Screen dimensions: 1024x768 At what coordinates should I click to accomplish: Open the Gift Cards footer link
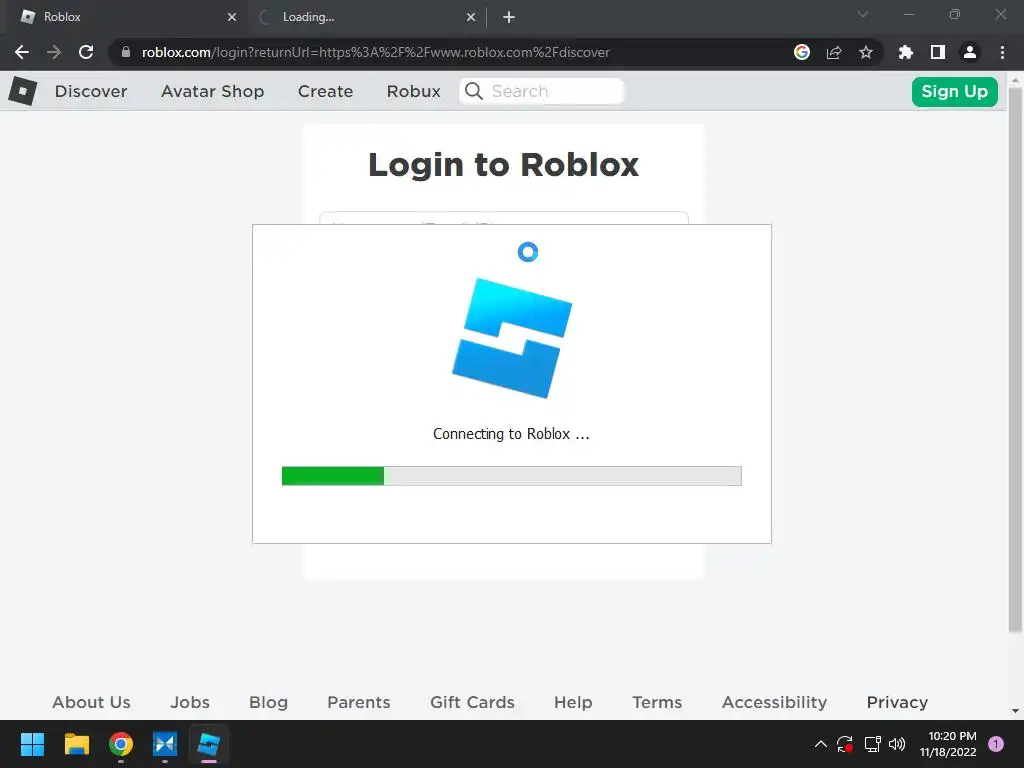coord(472,702)
